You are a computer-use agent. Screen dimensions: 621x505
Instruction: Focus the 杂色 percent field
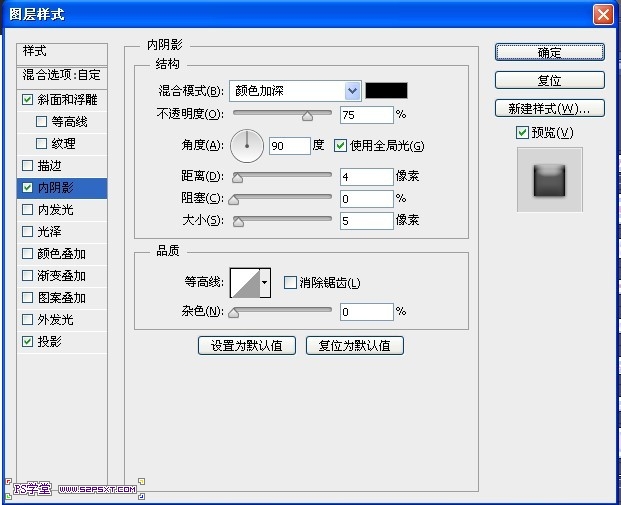pyautogui.click(x=367, y=312)
